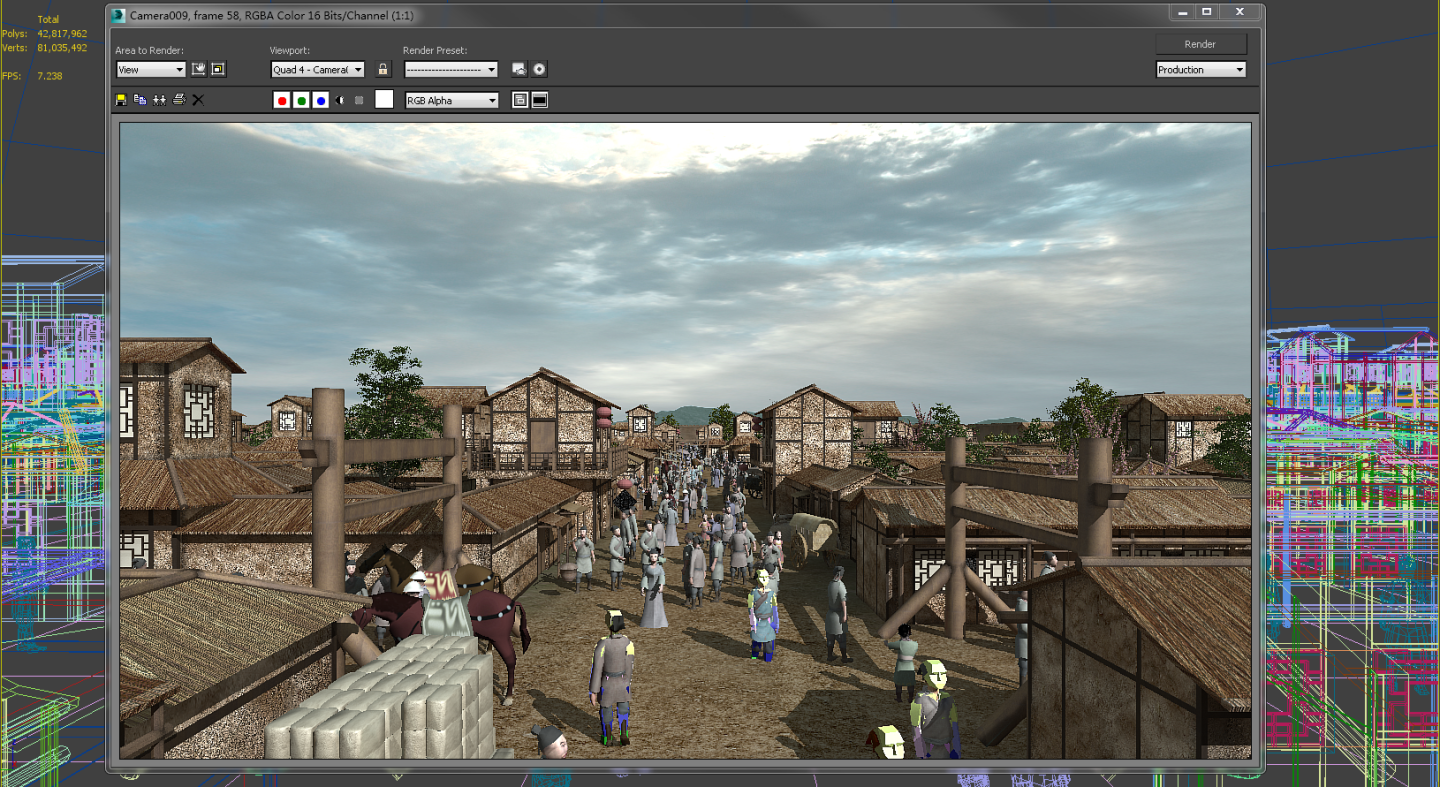This screenshot has width=1440, height=787.
Task: Click the Polys count 42,817,962
Action: coord(62,33)
